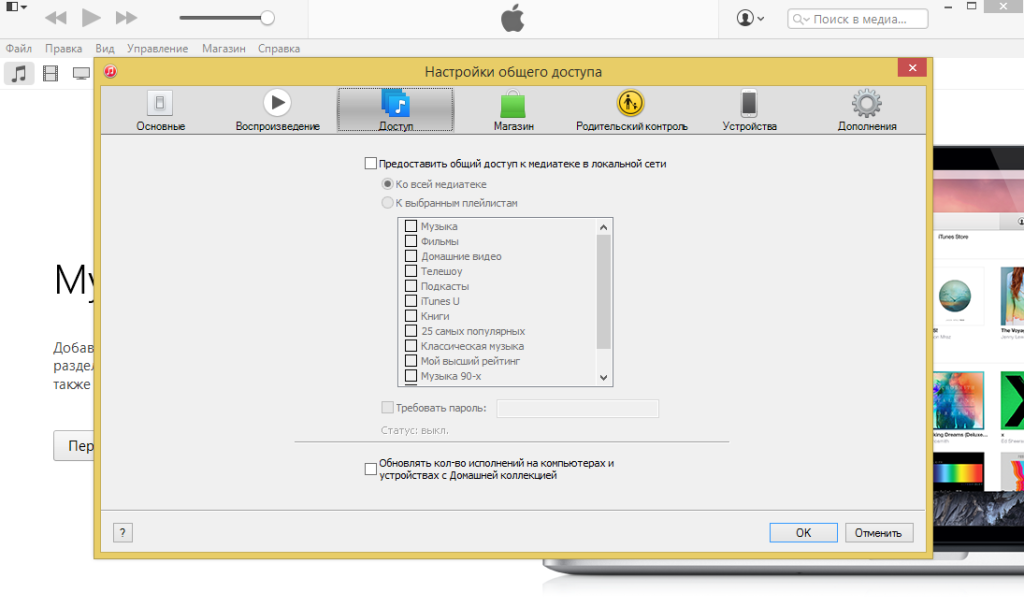Open the Основные preferences tab icon
The image size is (1024, 607).
click(x=160, y=103)
